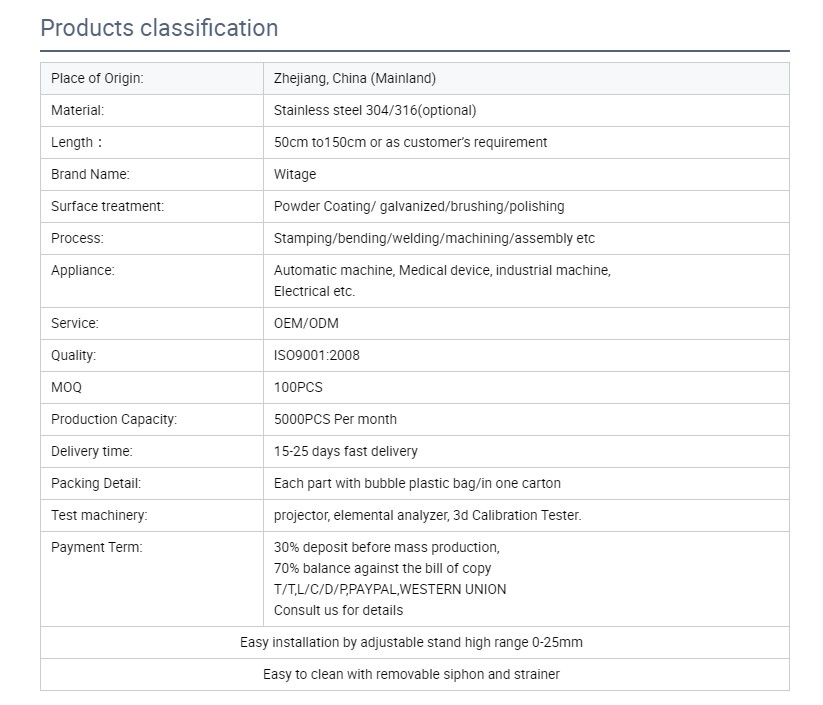Click the Easy to clean with removable siphon row
Screen dimensions: 823x705
[x=415, y=675]
